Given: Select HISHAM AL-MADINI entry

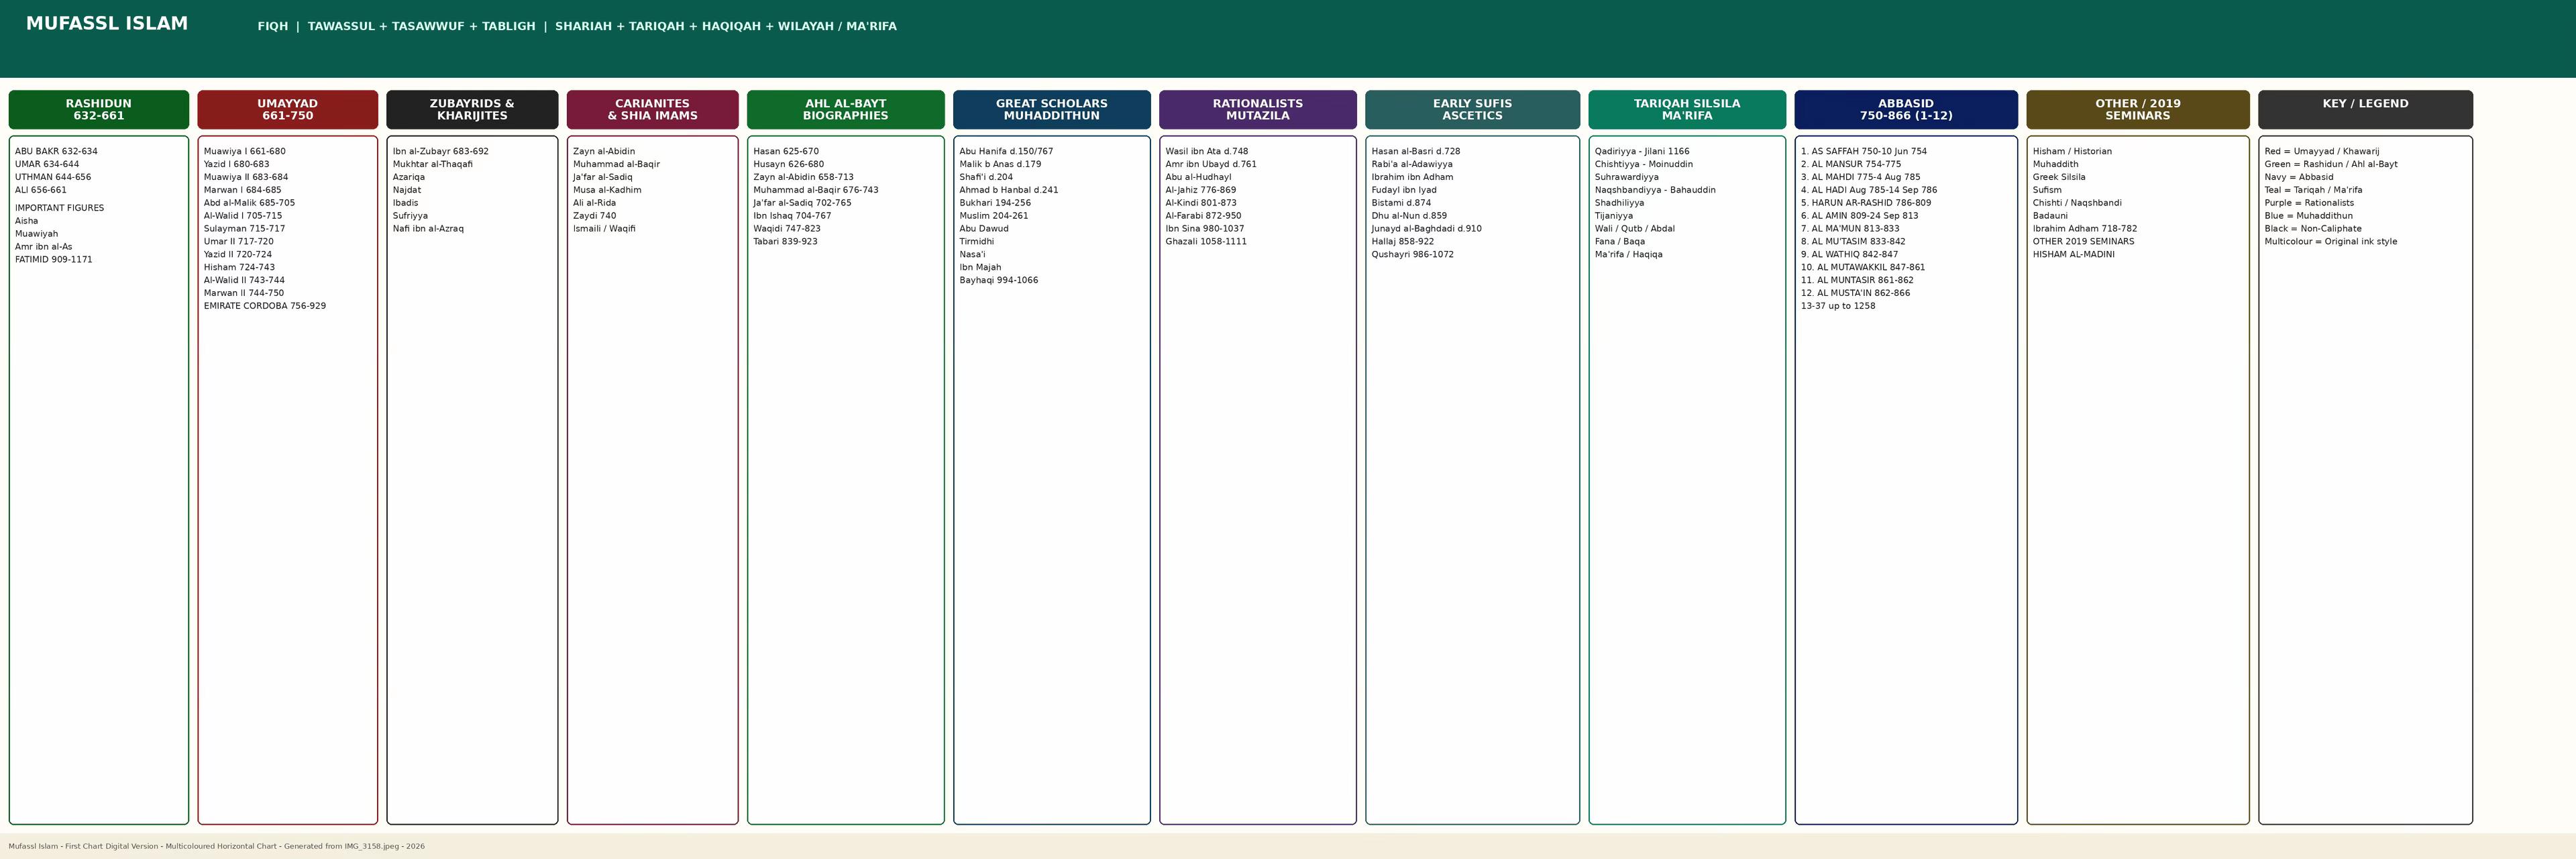Looking at the screenshot, I should (2074, 255).
